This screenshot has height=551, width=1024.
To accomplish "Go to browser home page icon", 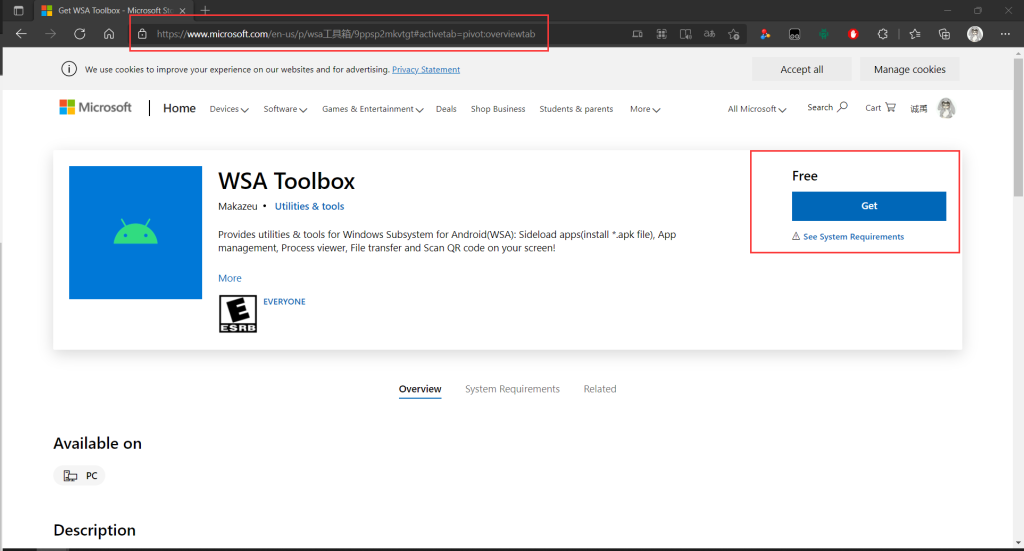I will click(x=109, y=34).
